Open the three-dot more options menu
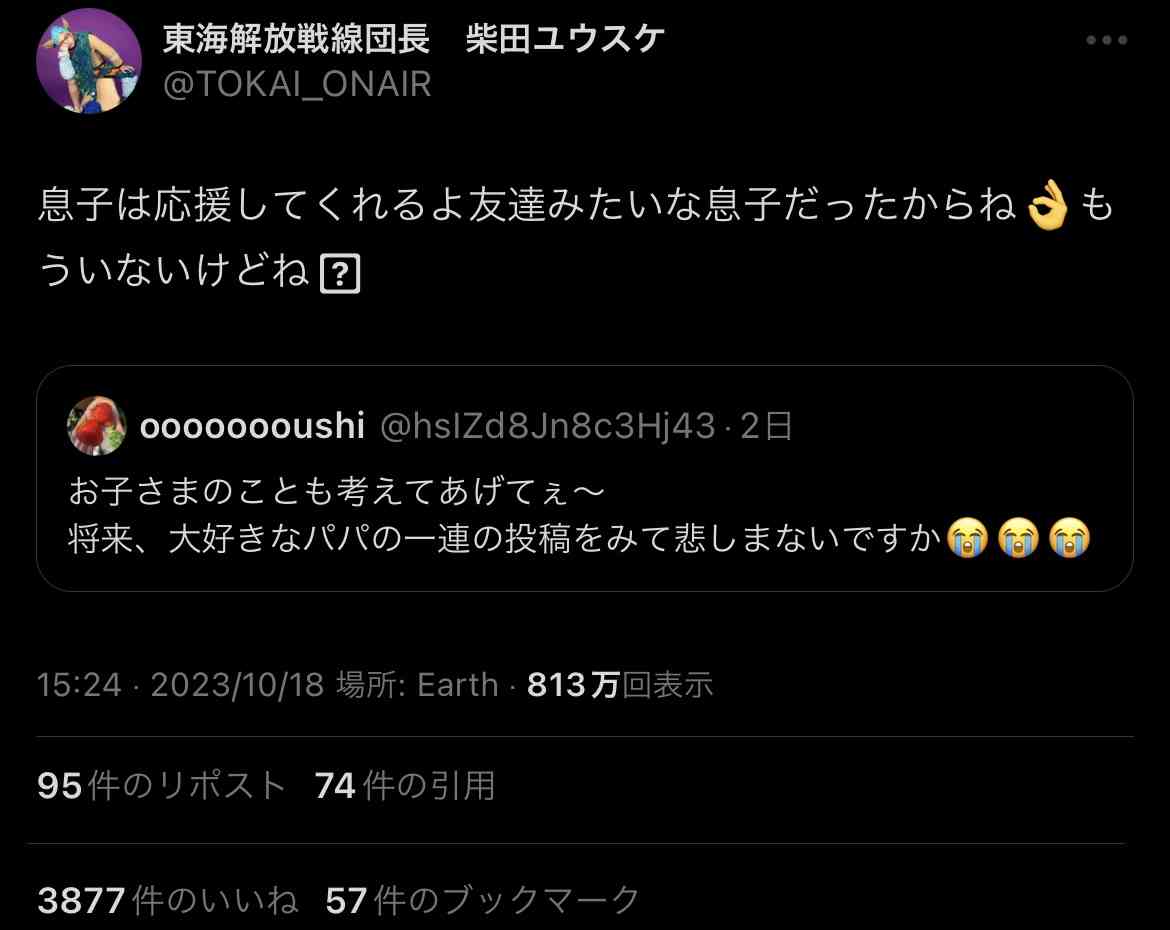Viewport: 1170px width, 930px height. point(1107,40)
